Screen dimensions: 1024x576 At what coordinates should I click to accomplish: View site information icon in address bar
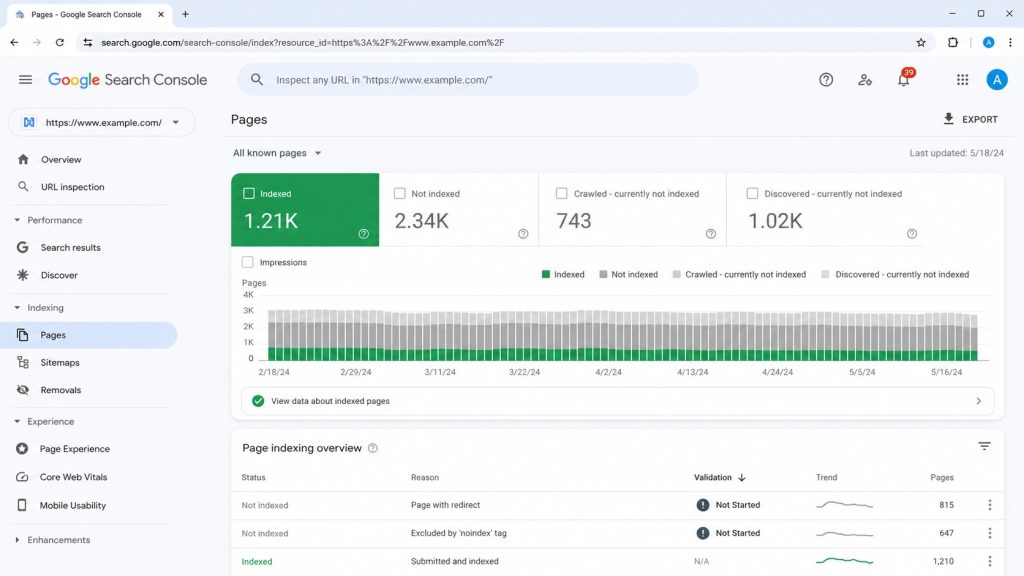tap(88, 42)
